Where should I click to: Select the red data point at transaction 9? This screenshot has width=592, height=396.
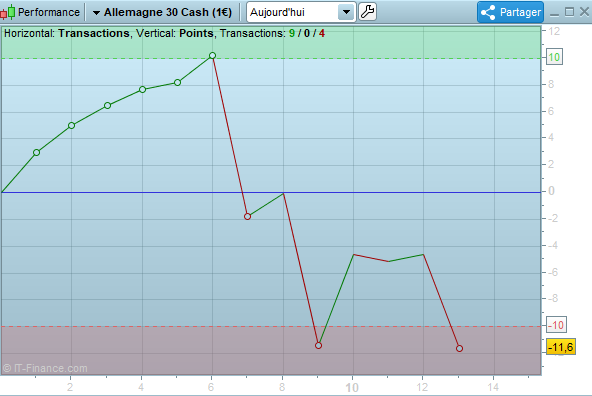[318, 345]
